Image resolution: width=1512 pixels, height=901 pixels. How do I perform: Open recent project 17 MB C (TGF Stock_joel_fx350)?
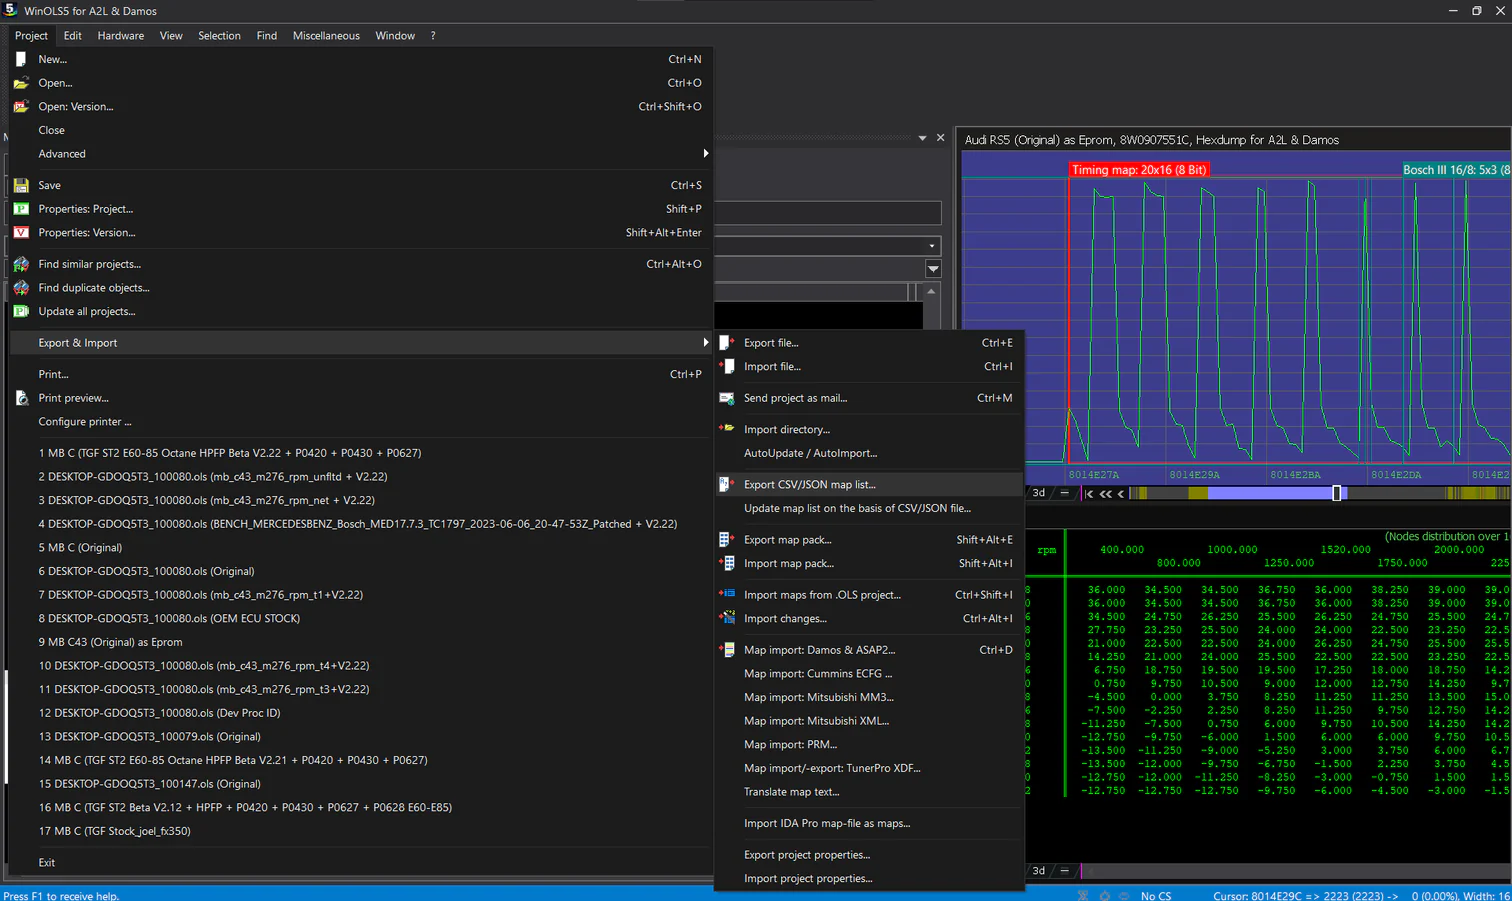click(360, 831)
